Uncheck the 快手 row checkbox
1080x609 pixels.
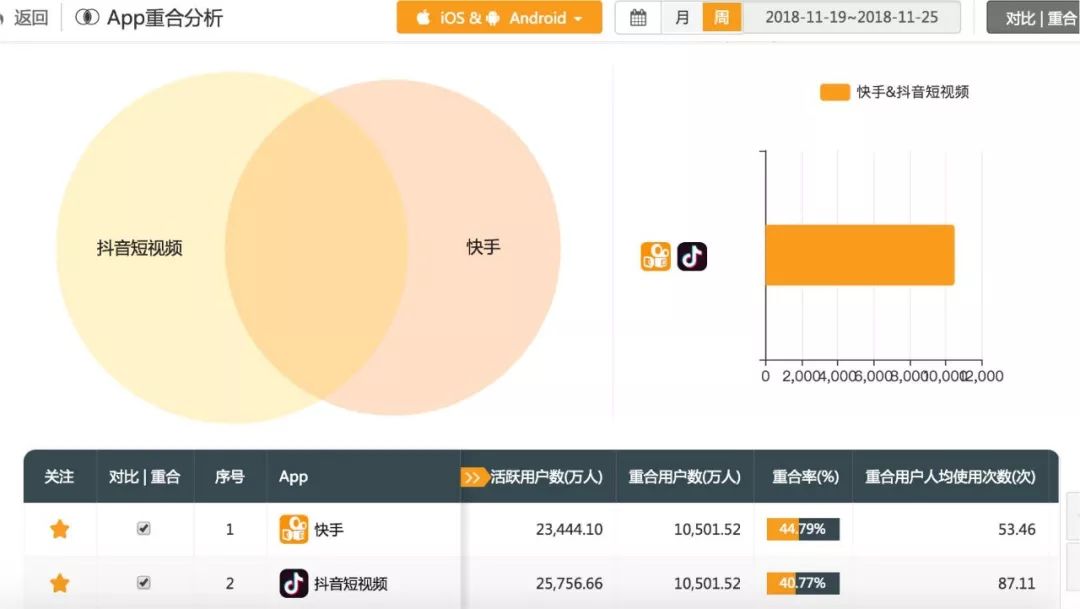pos(143,528)
